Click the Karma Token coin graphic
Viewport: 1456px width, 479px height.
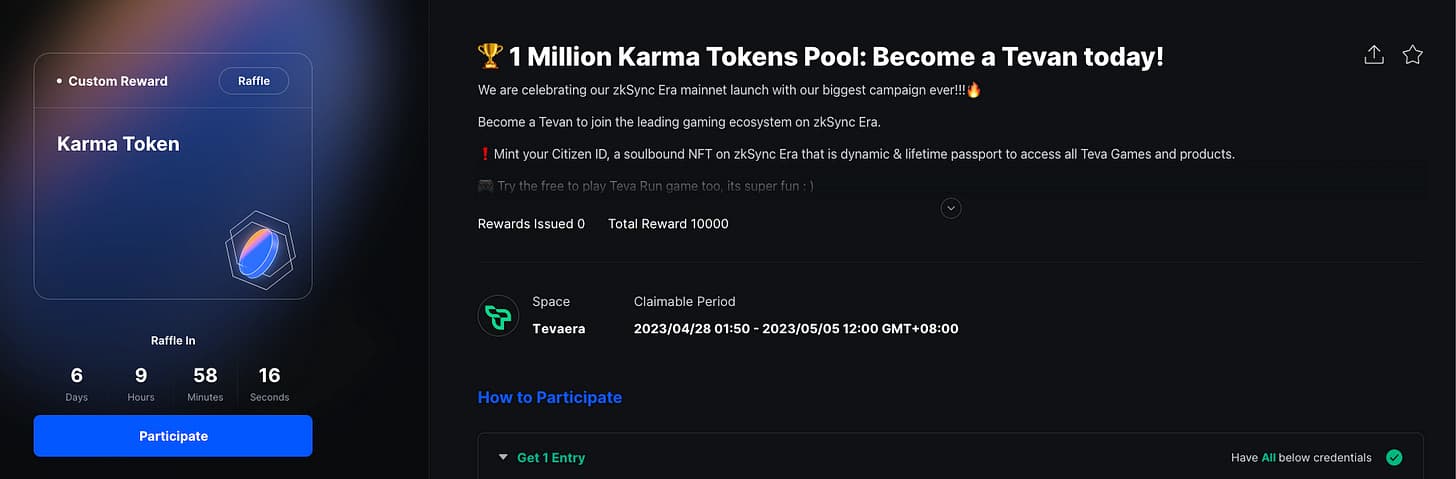259,251
